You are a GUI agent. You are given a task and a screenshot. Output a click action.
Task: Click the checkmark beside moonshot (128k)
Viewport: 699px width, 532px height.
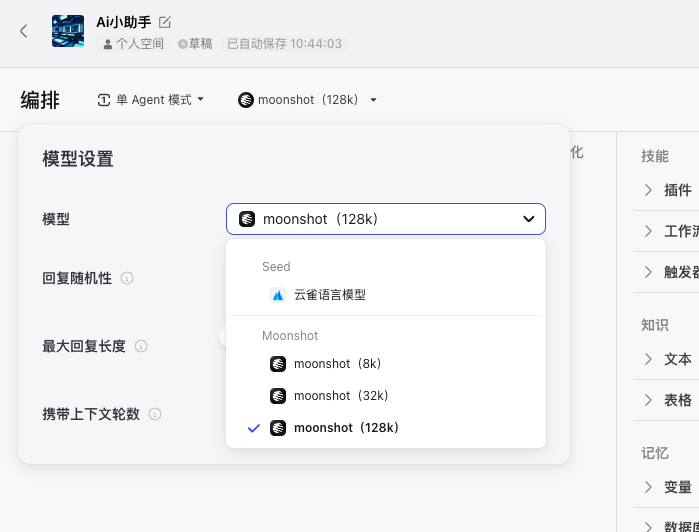click(x=254, y=429)
